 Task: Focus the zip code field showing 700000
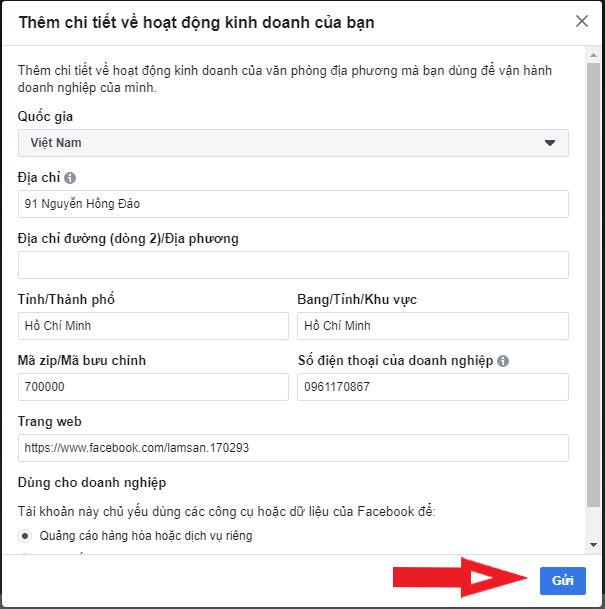pyautogui.click(x=153, y=387)
